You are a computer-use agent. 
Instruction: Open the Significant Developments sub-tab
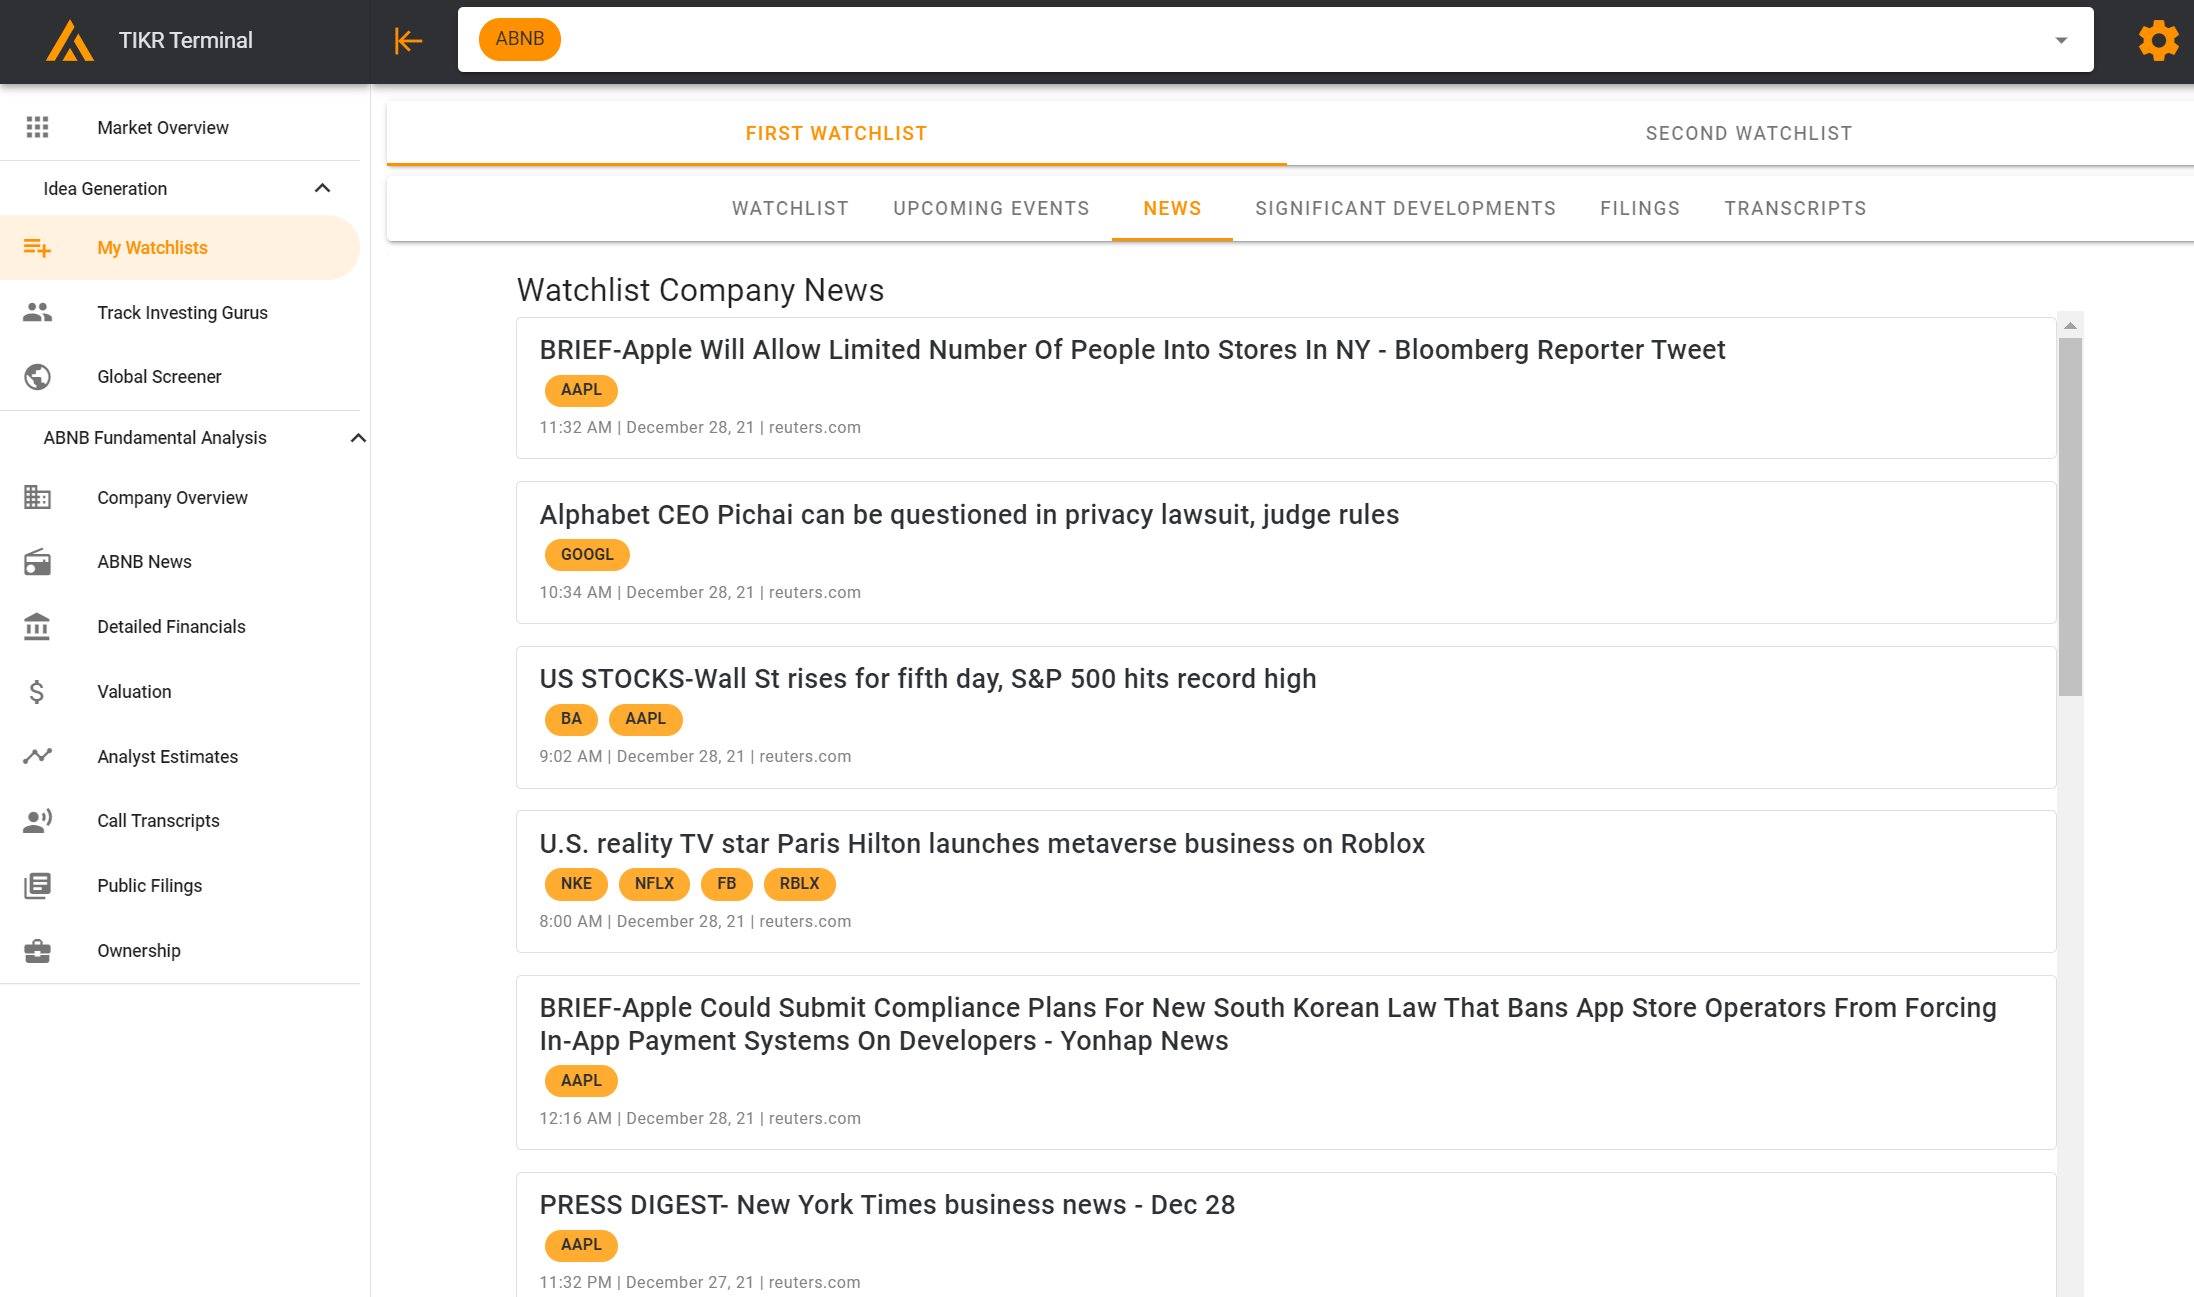[1406, 208]
